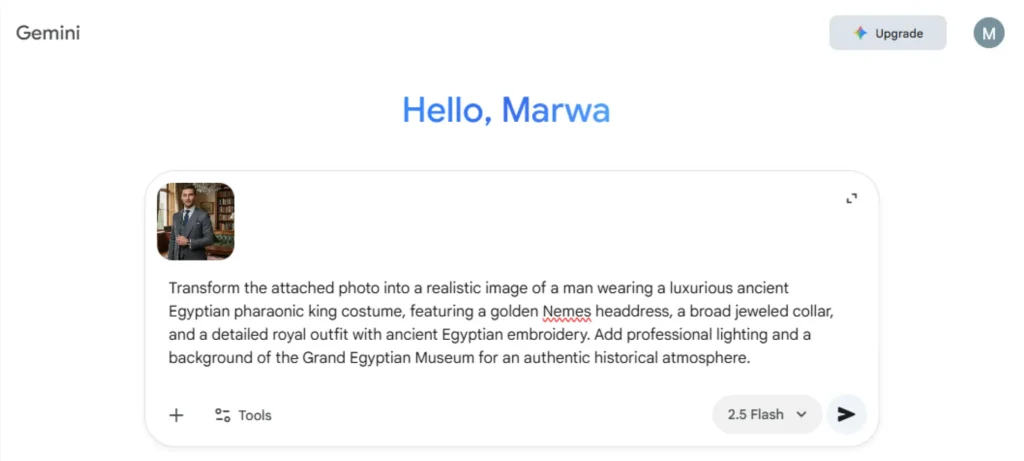Expand the prompt box with the fullscreen icon
Image resolution: width=1024 pixels, height=461 pixels.
pyautogui.click(x=851, y=199)
